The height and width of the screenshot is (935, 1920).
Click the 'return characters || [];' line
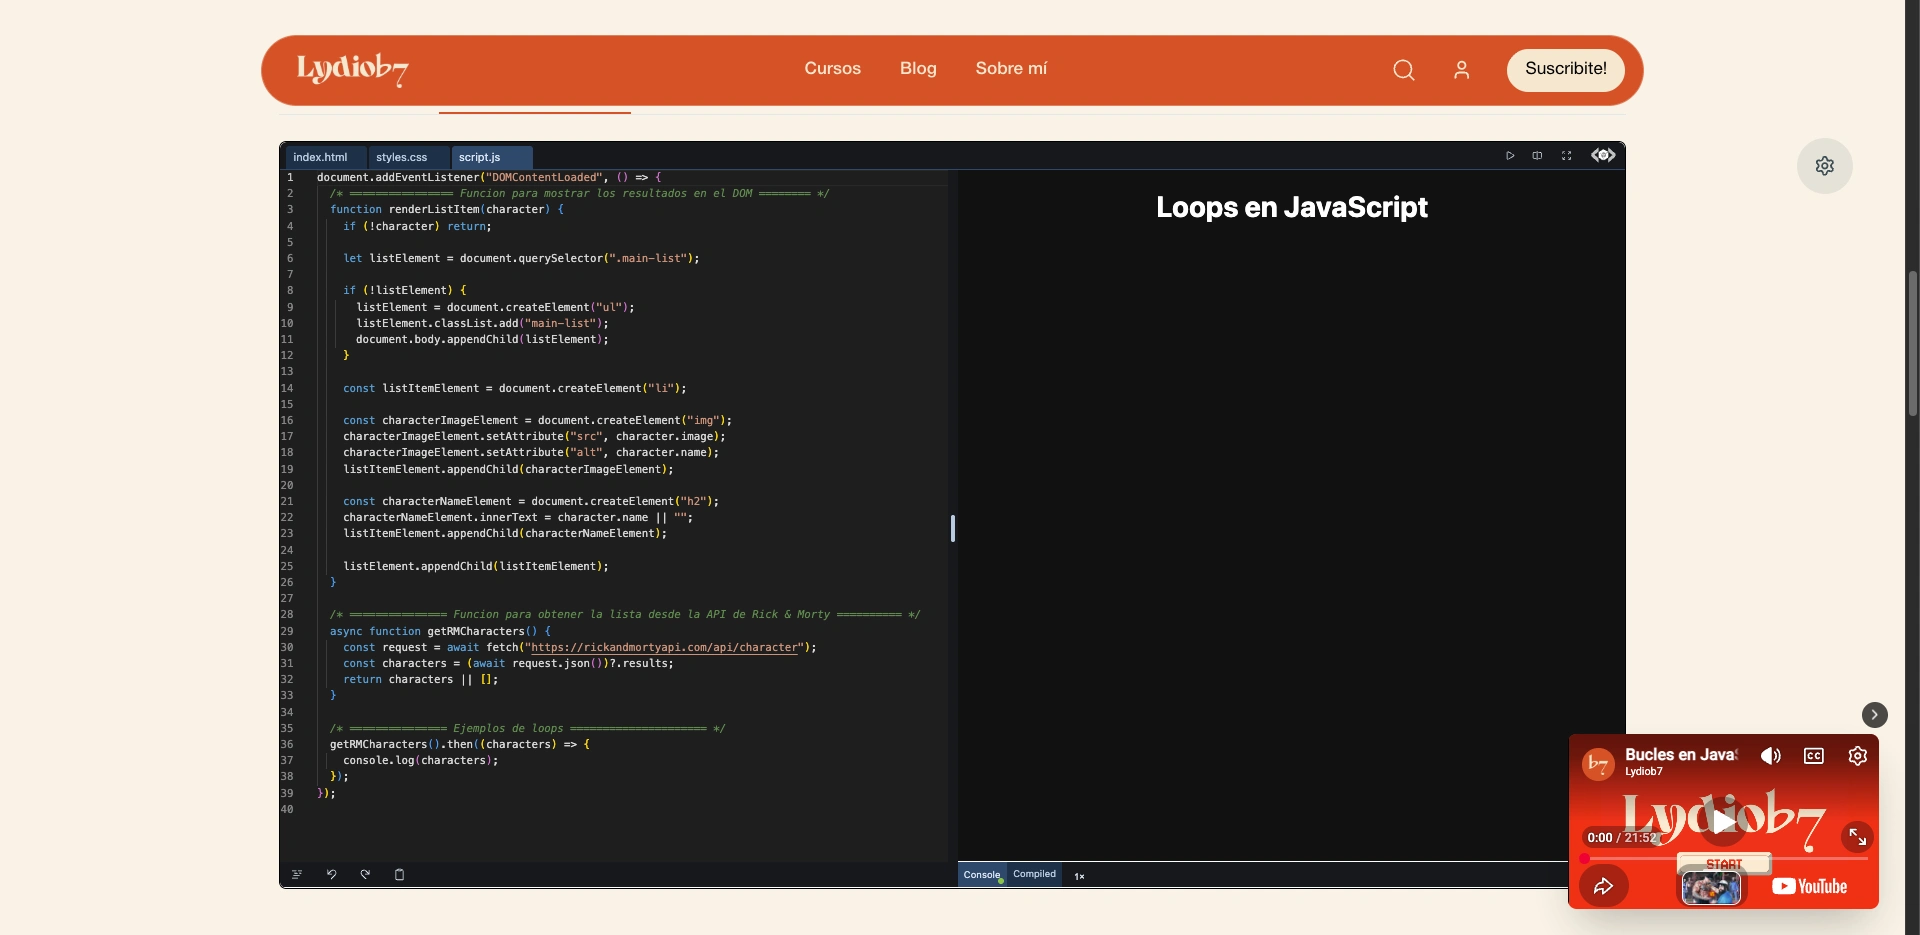point(420,679)
